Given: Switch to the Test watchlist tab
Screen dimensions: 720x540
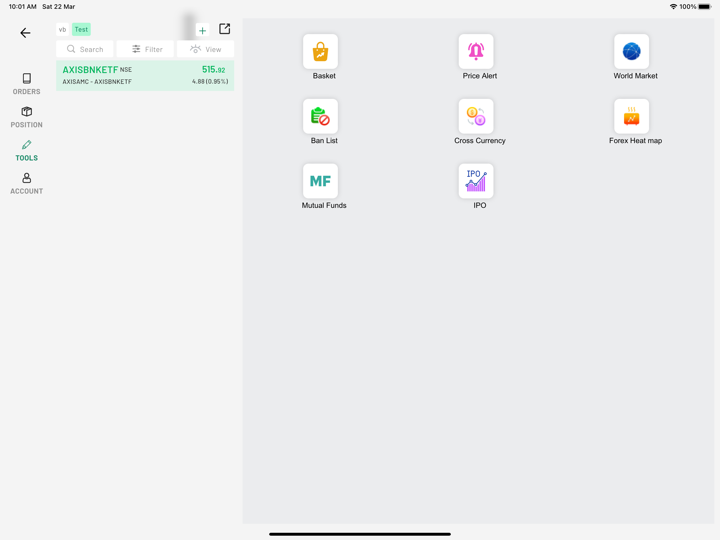Looking at the screenshot, I should pyautogui.click(x=81, y=29).
